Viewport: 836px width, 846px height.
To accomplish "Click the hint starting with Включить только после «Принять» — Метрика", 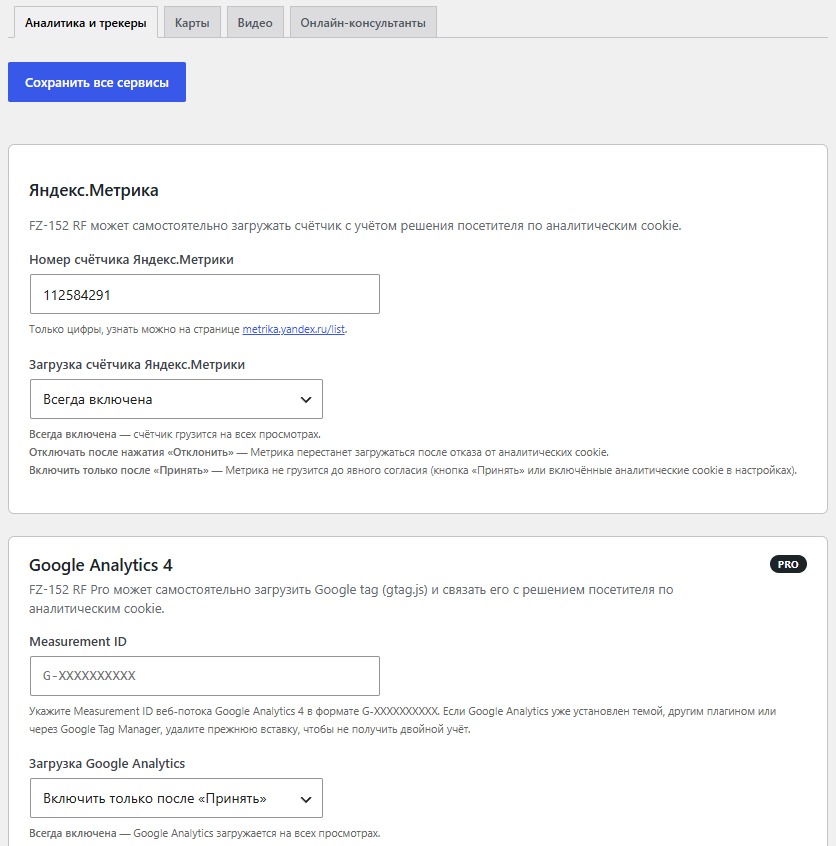I will (x=413, y=470).
